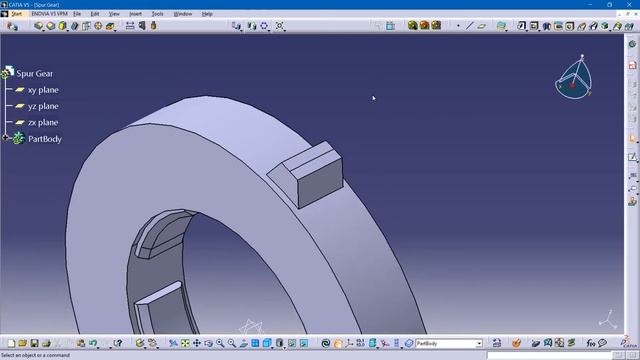Select the Shaft tool in top toolbar
This screenshot has width=640, height=360.
547,26
